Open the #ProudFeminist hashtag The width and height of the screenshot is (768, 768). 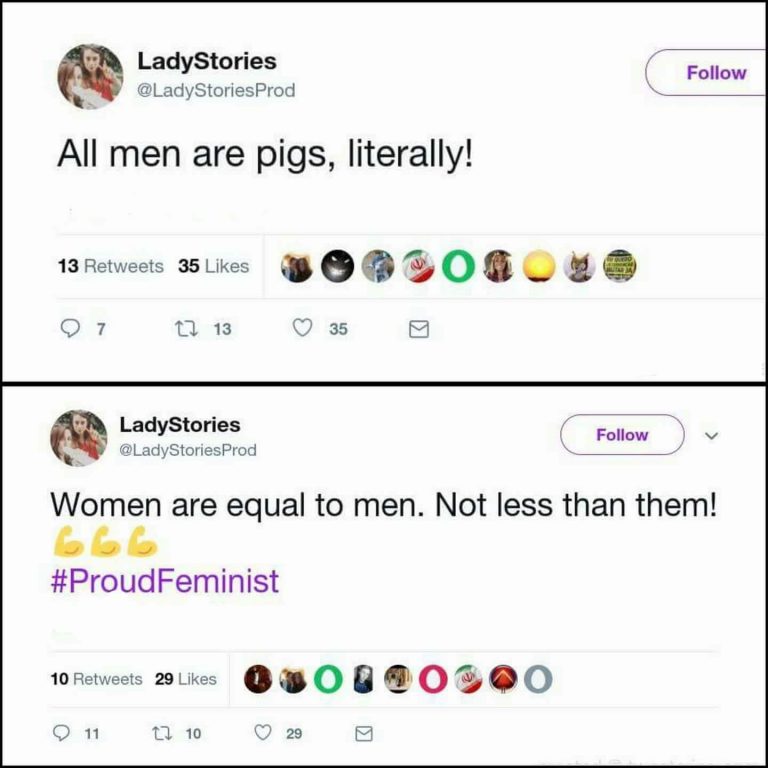coord(165,581)
